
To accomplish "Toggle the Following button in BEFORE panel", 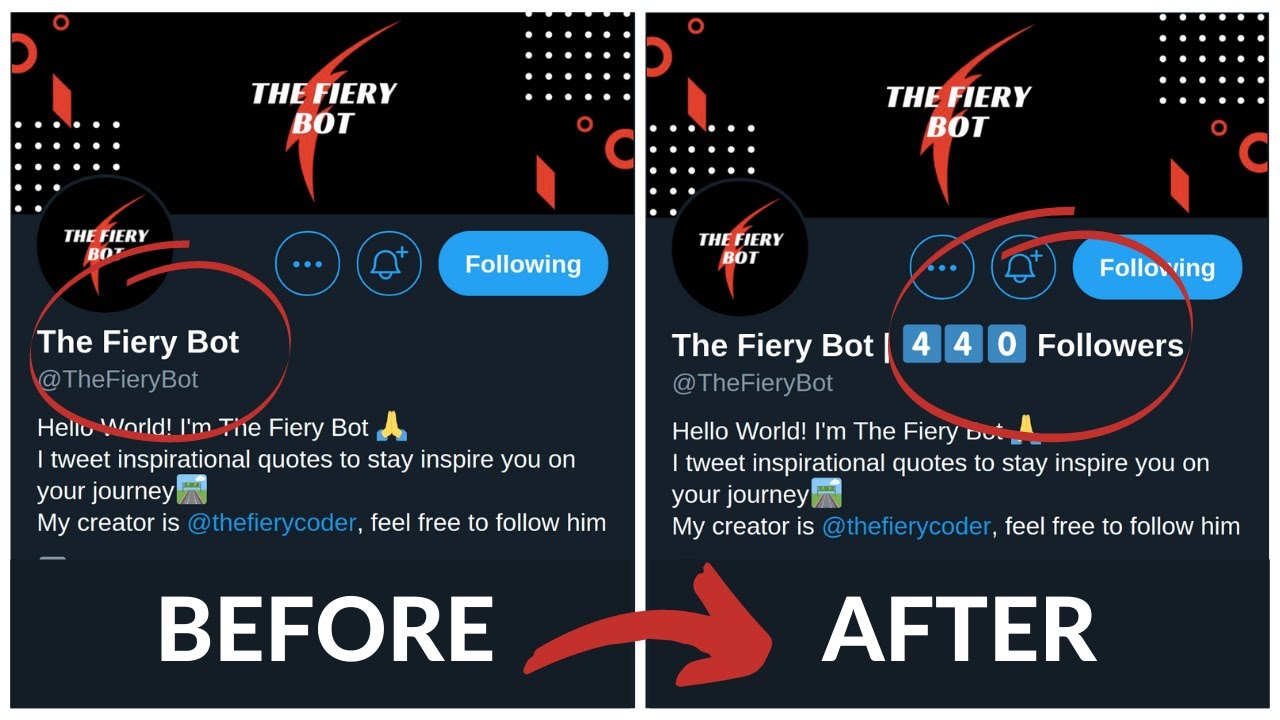I will coord(523,264).
